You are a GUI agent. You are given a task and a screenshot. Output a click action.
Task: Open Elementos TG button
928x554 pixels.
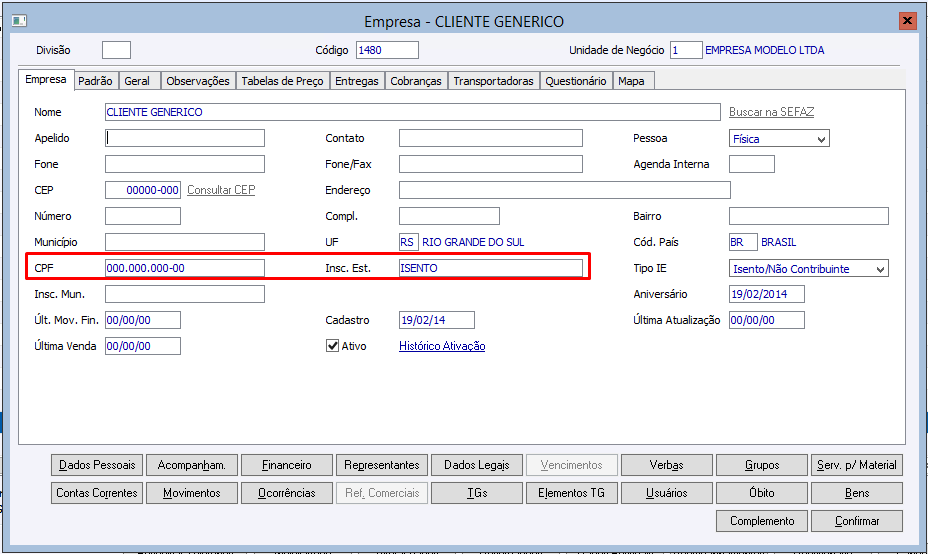coord(572,493)
